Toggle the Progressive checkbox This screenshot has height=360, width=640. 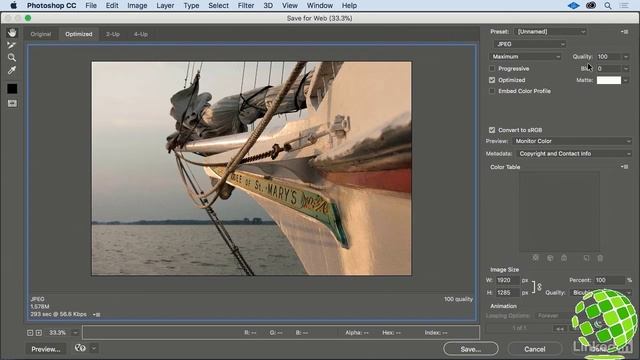[492, 69]
